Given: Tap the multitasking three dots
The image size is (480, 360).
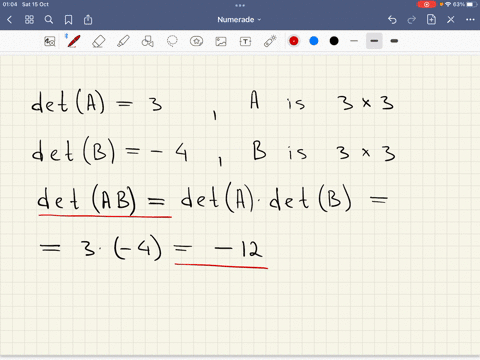Looking at the screenshot, I should [240, 5].
